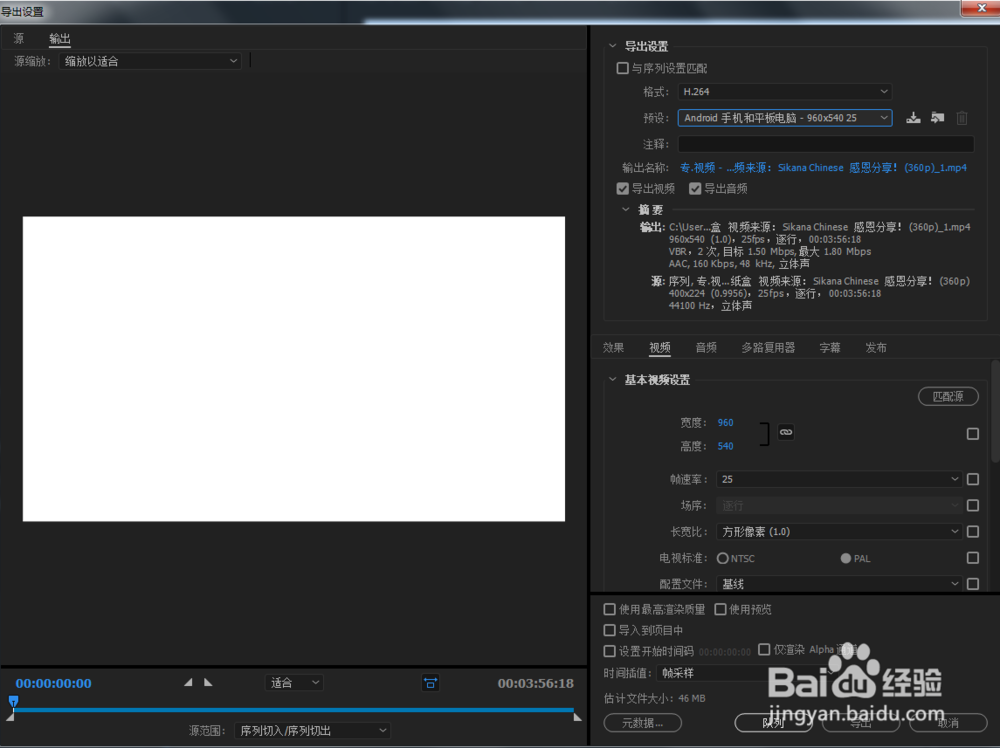1000x748 pixels.
Task: Click the white video preview frame
Action: 294,369
